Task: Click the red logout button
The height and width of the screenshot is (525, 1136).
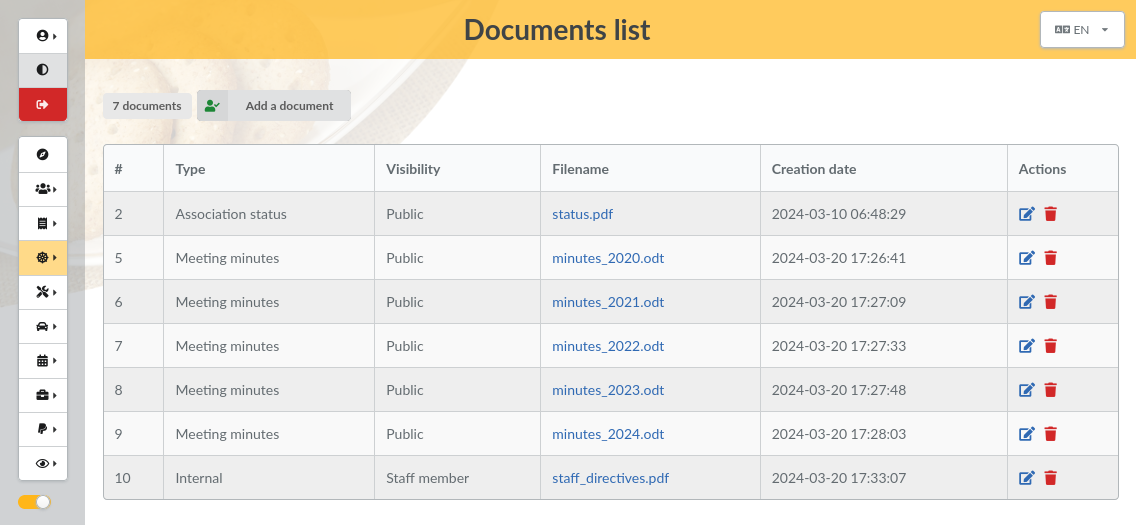Action: pos(43,104)
